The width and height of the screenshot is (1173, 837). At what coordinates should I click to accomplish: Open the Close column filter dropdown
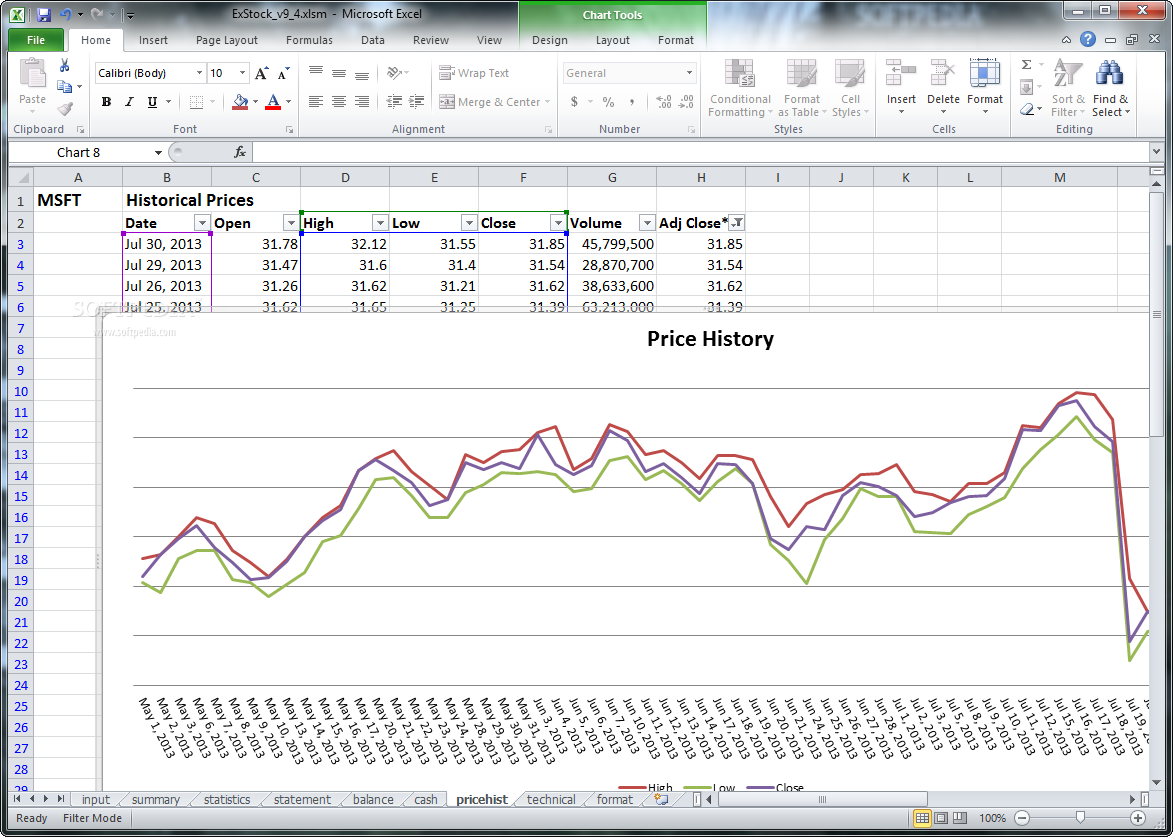558,223
